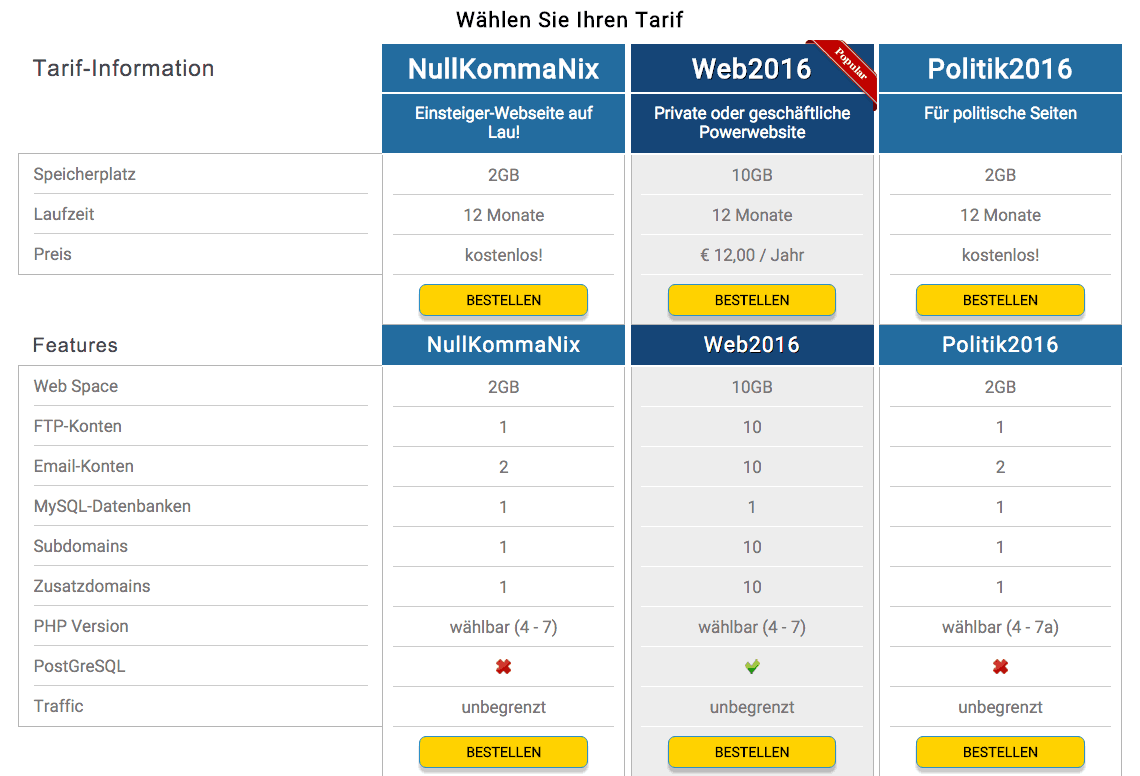Order Politik2016 using BESTELLEN below the Preis row

[1000, 300]
